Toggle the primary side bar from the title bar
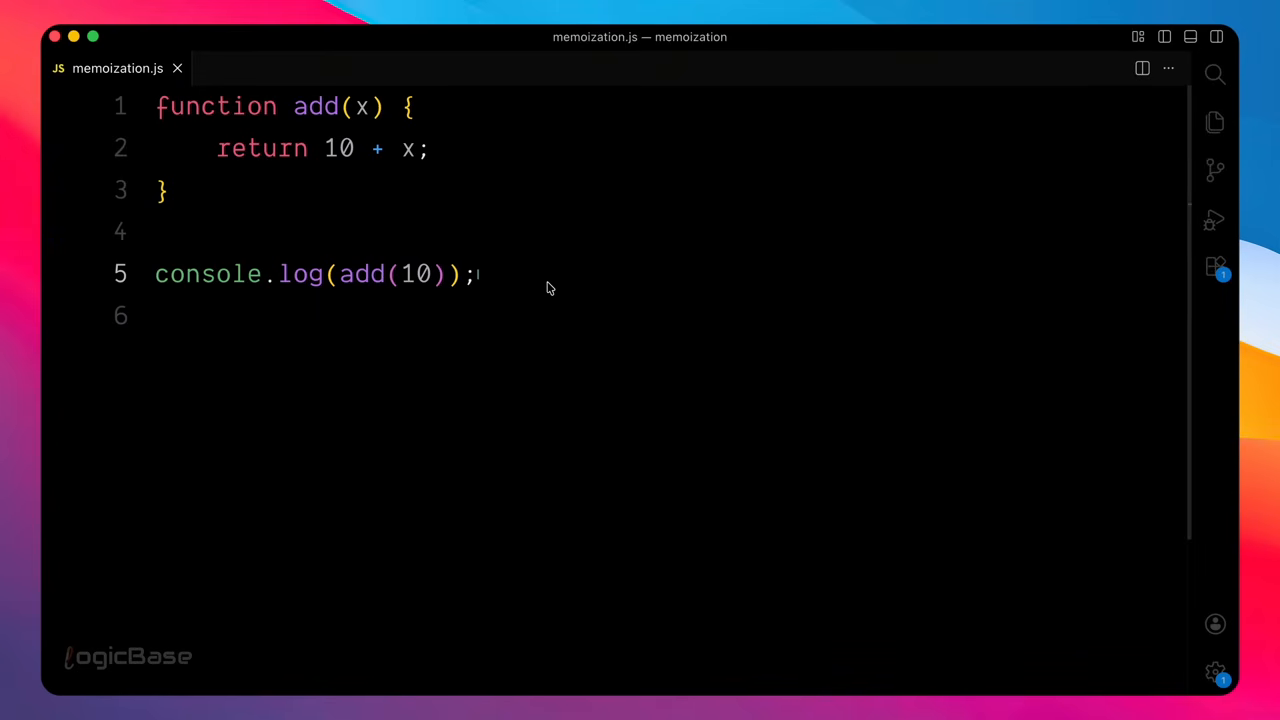The image size is (1280, 720). coord(1164,37)
